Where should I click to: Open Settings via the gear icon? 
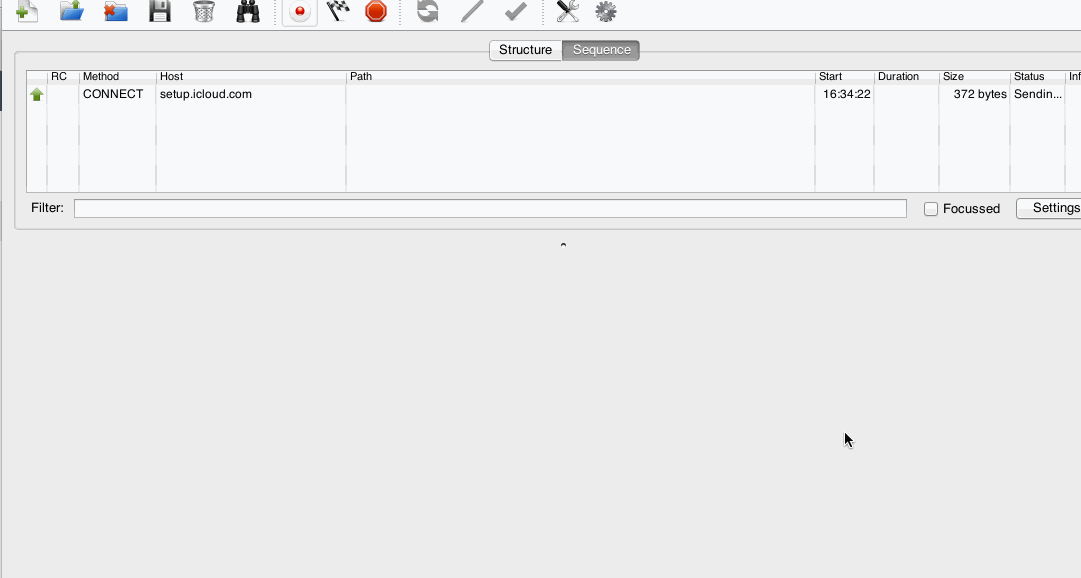click(x=606, y=11)
